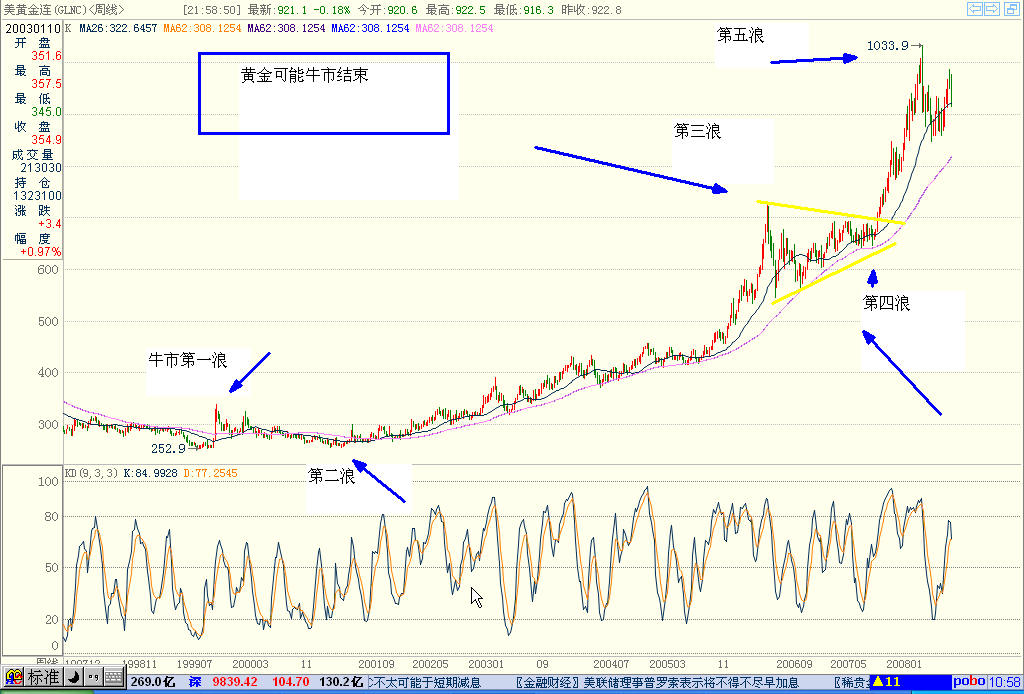Screen dimensions: 1024x694
Task: Click the 最低:916.3 quote in header
Action: (524, 10)
